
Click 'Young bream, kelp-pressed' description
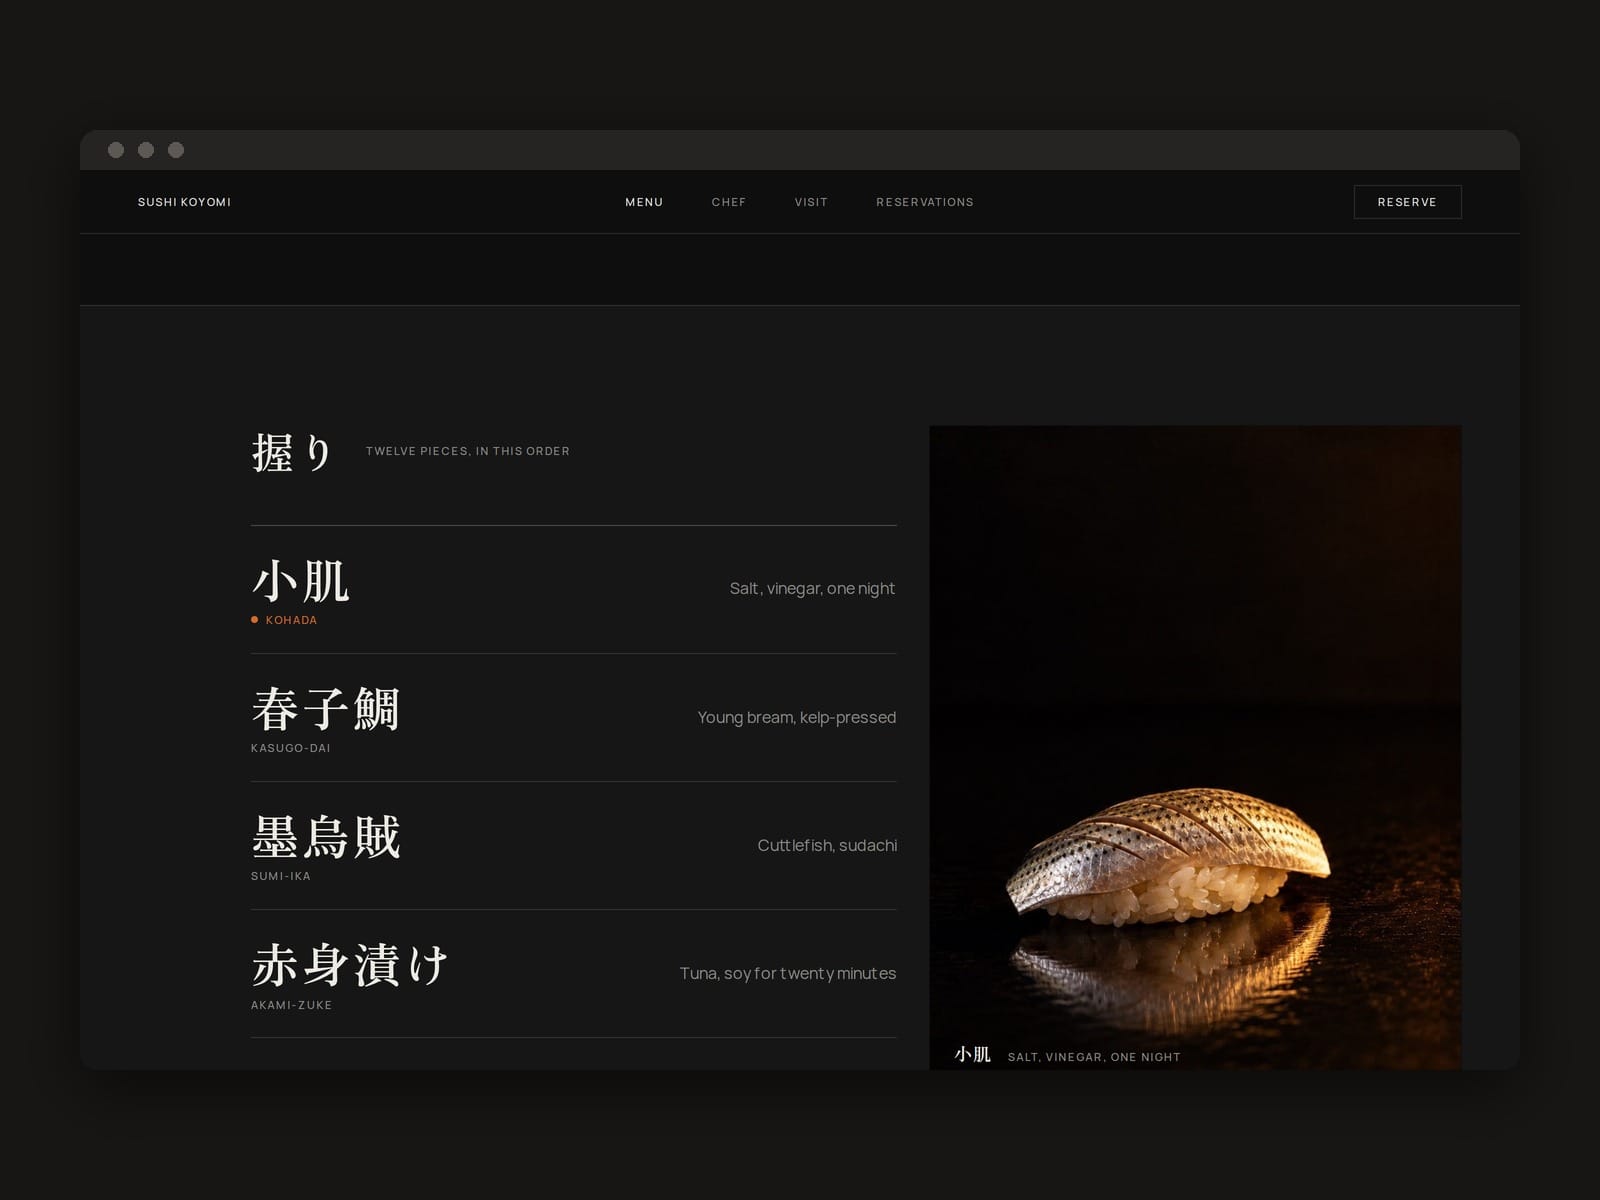click(x=796, y=717)
